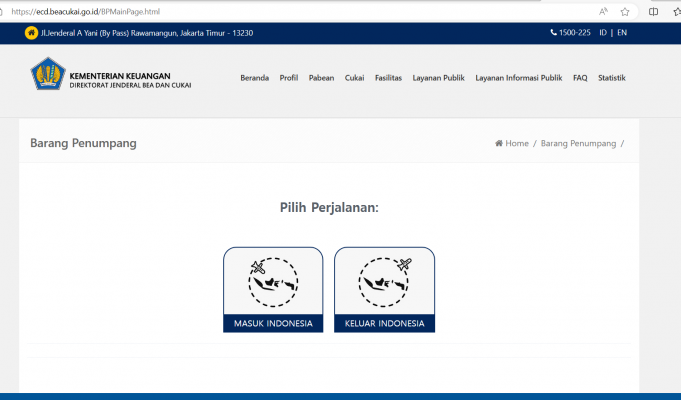The image size is (681, 400).
Task: Click the Kementerian Keuangan logo emblem
Action: point(47,75)
